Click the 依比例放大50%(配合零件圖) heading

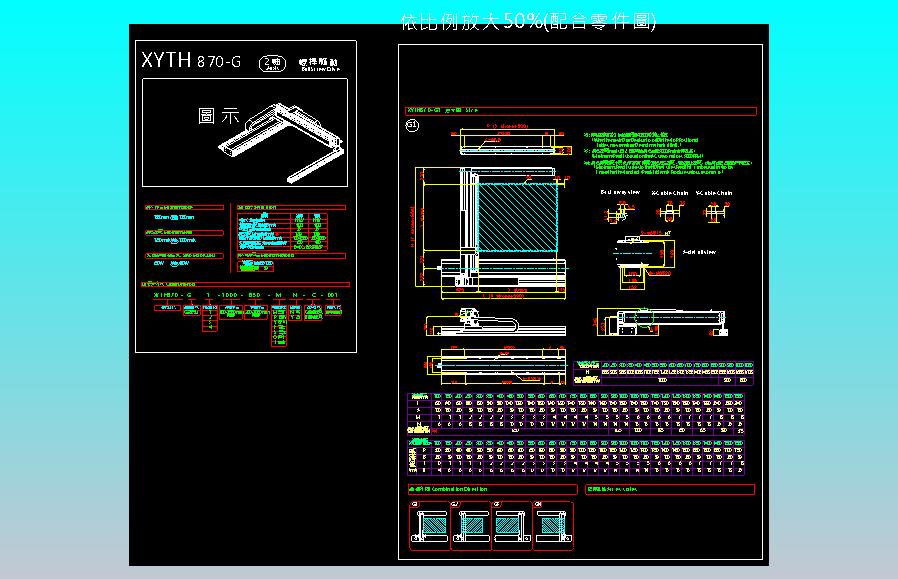528,21
